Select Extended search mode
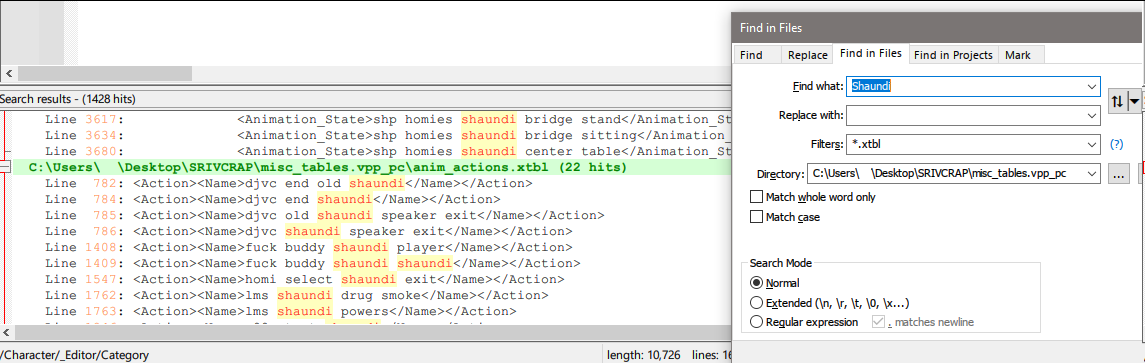The width and height of the screenshot is (1145, 363). (x=757, y=302)
